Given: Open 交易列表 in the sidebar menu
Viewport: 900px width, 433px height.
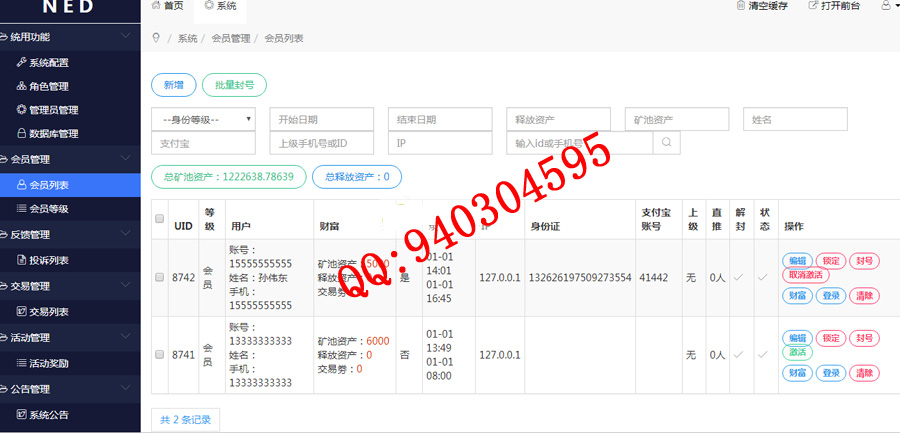Looking at the screenshot, I should (48, 312).
